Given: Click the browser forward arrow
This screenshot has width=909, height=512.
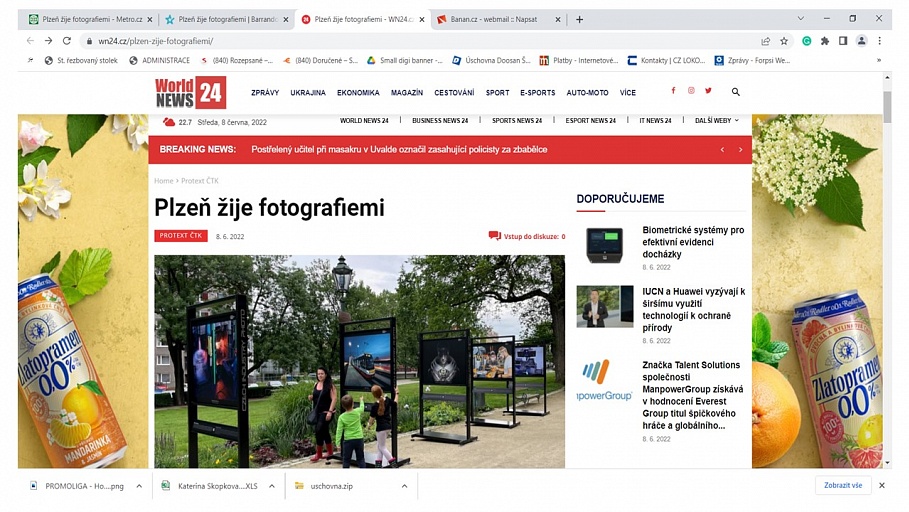Looking at the screenshot, I should [x=49, y=41].
